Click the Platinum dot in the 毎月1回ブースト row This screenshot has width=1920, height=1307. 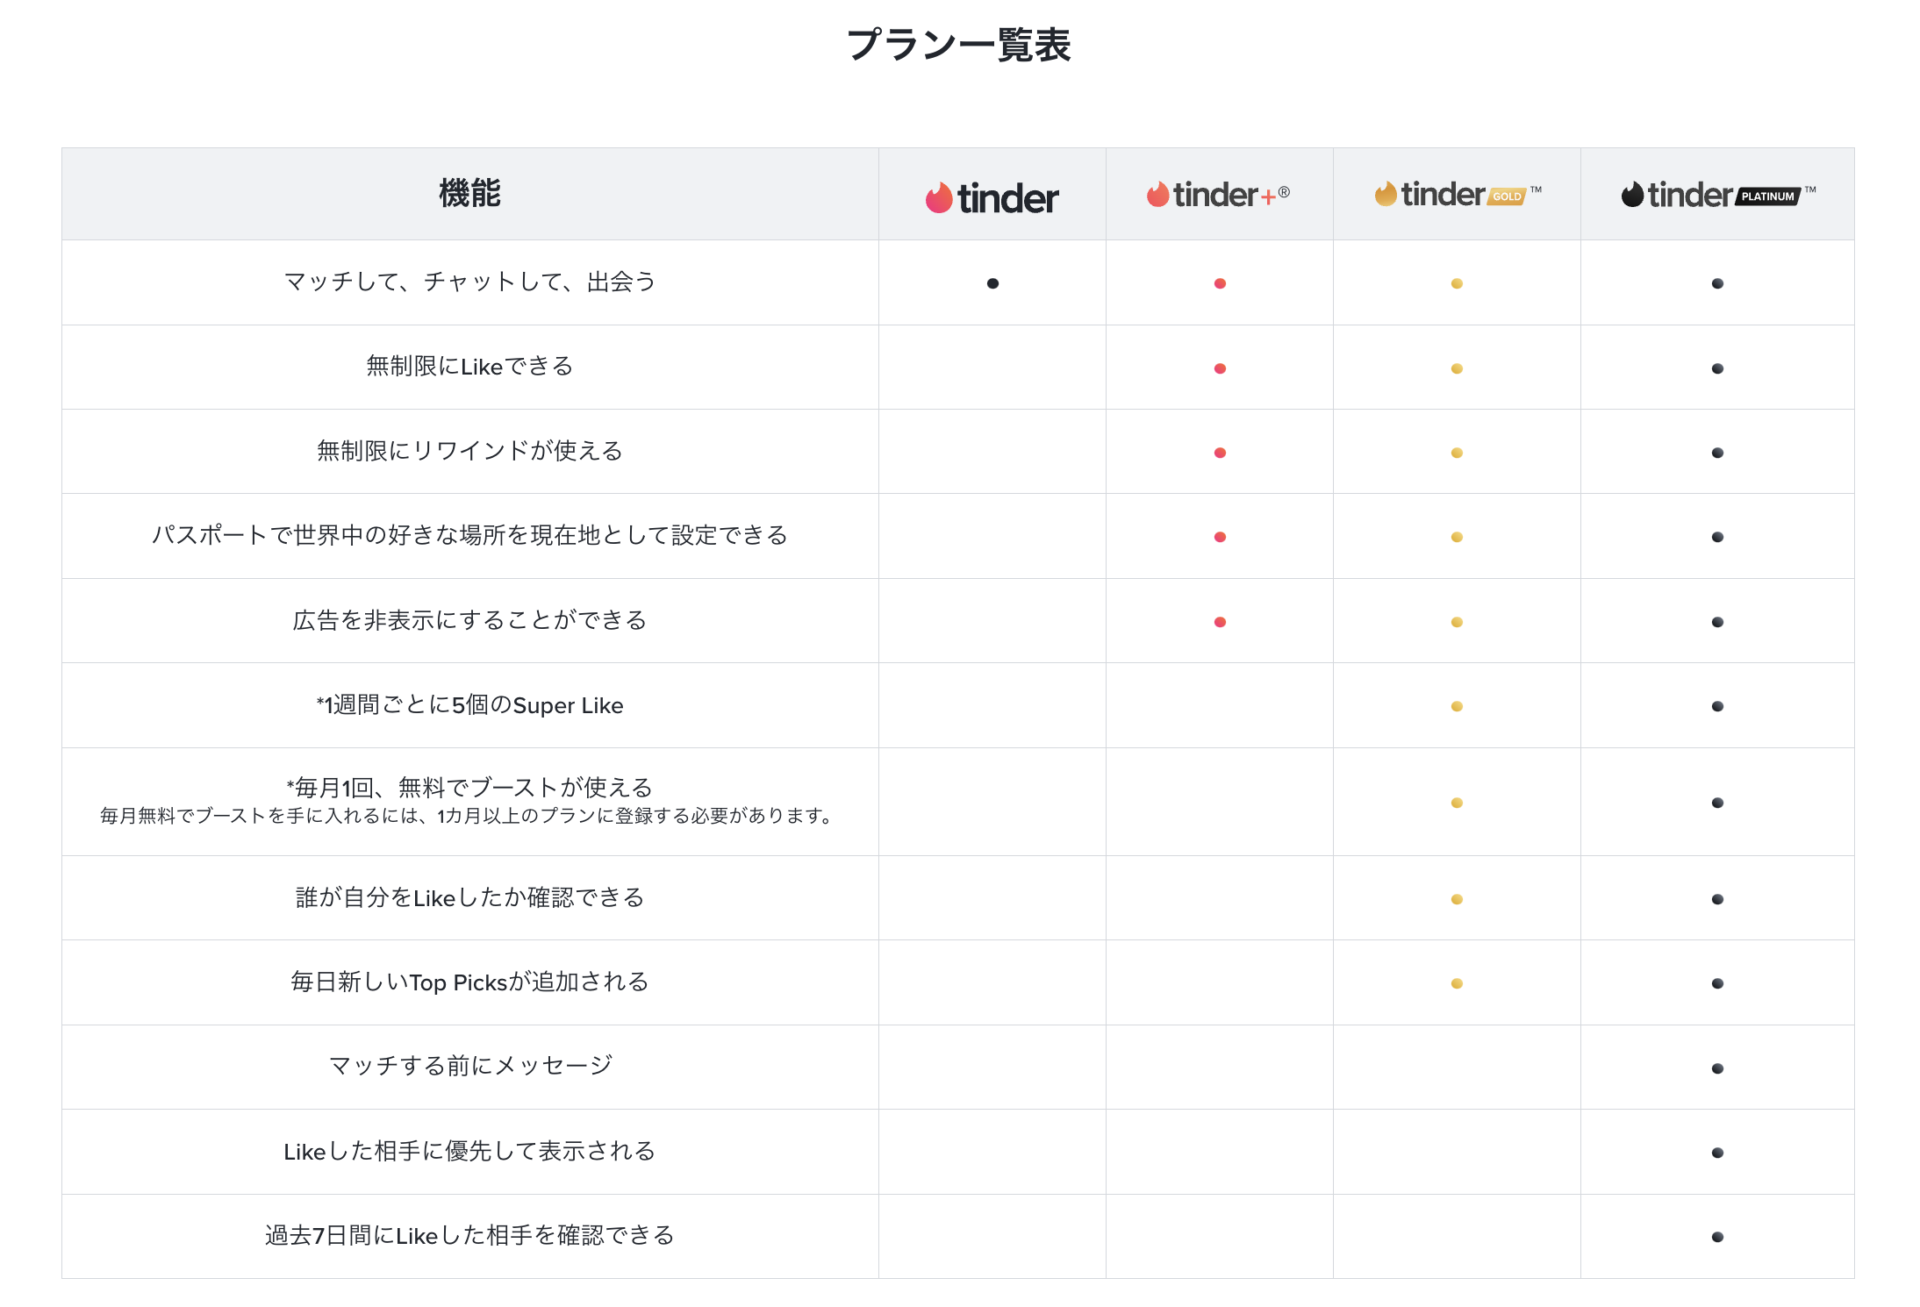pos(1717,802)
